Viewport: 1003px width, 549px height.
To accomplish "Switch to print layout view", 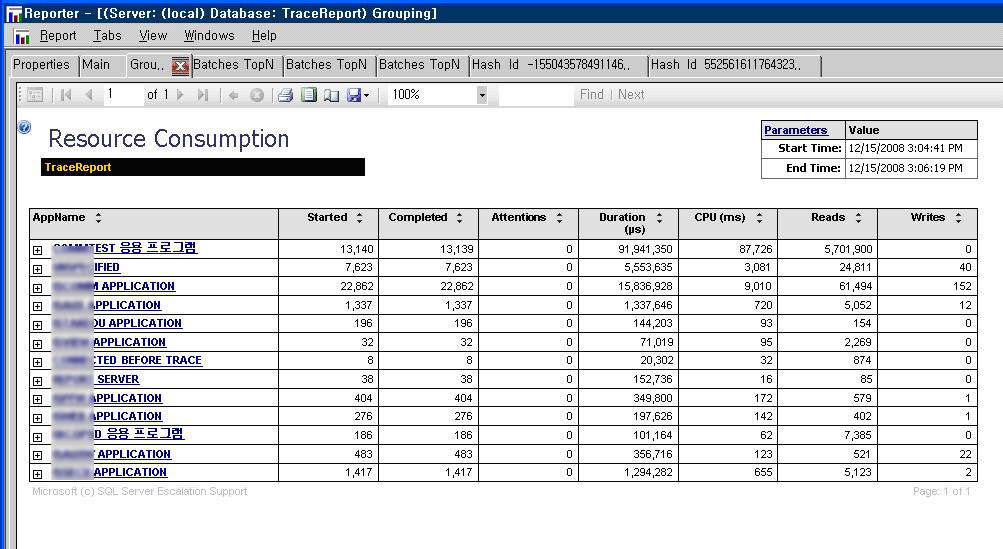I will pos(309,95).
